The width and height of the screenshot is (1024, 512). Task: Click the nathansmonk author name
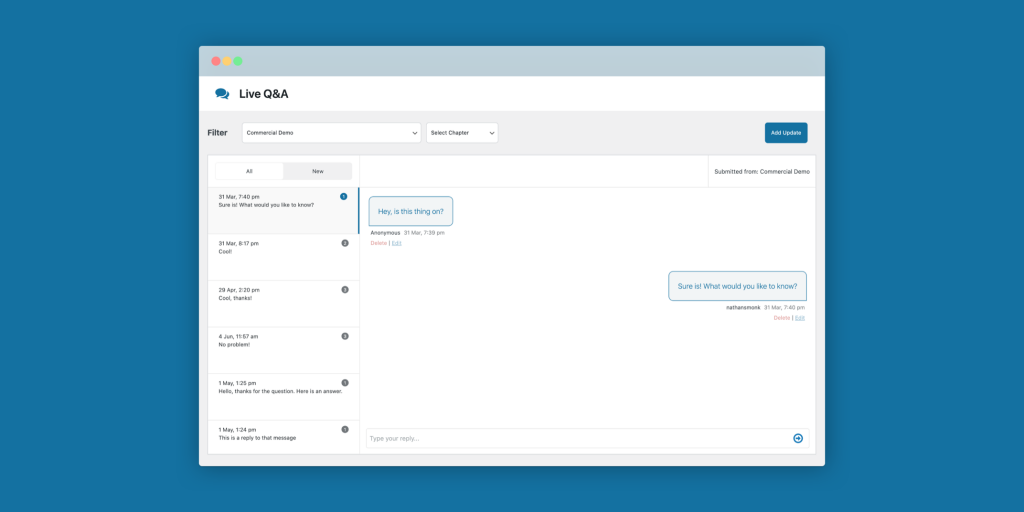(743, 308)
